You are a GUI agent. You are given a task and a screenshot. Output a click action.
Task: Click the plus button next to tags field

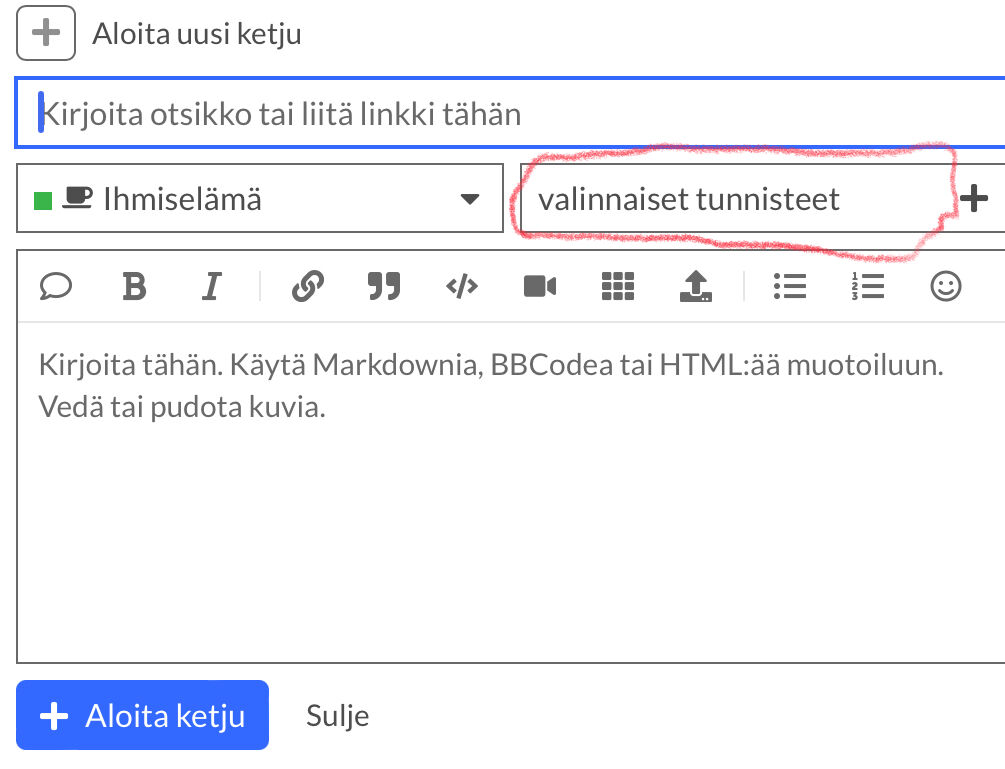coord(973,199)
